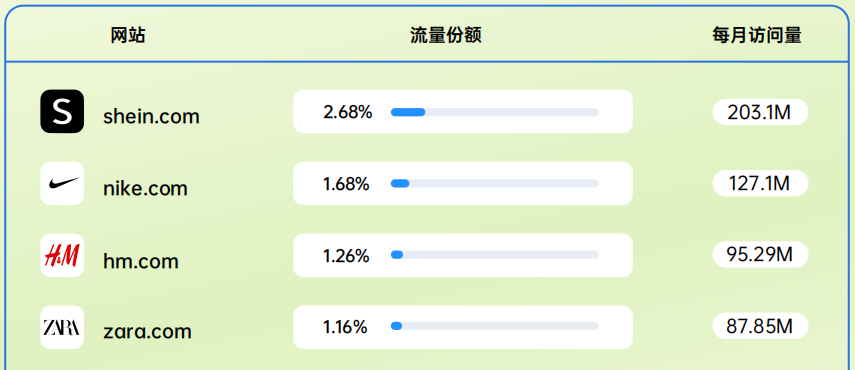Click the H&M red logo icon
Screen dimensions: 855x370
coord(62,255)
